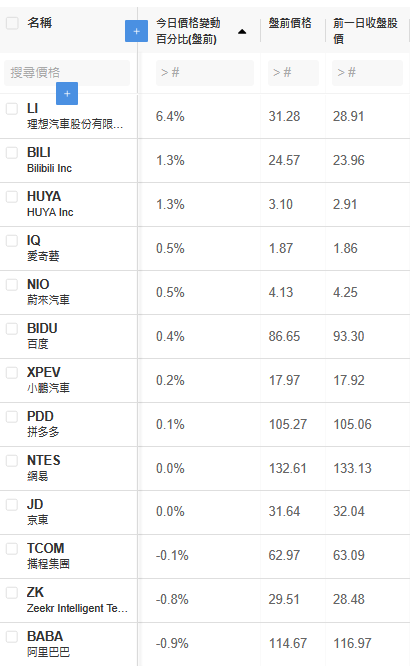Enable the checkbox next to BABA 阿里巴巴

[12, 637]
